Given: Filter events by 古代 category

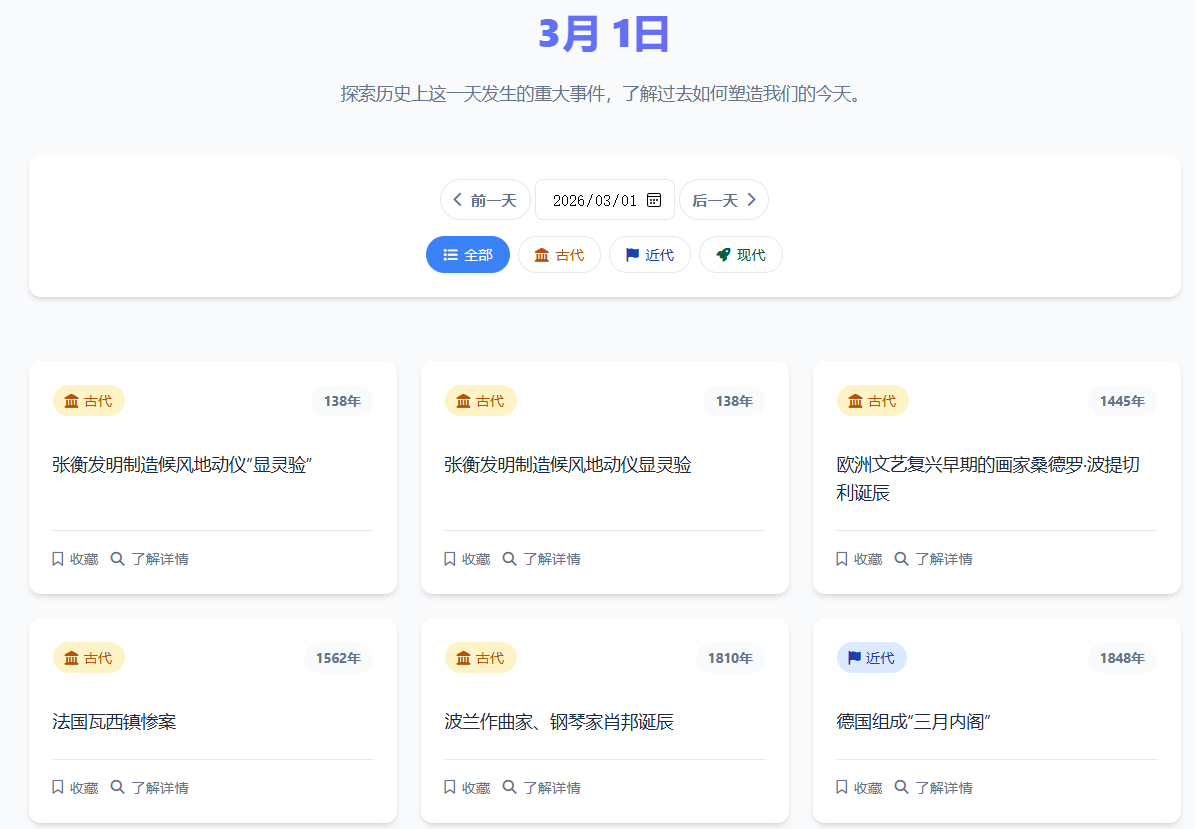Looking at the screenshot, I should [x=559, y=255].
